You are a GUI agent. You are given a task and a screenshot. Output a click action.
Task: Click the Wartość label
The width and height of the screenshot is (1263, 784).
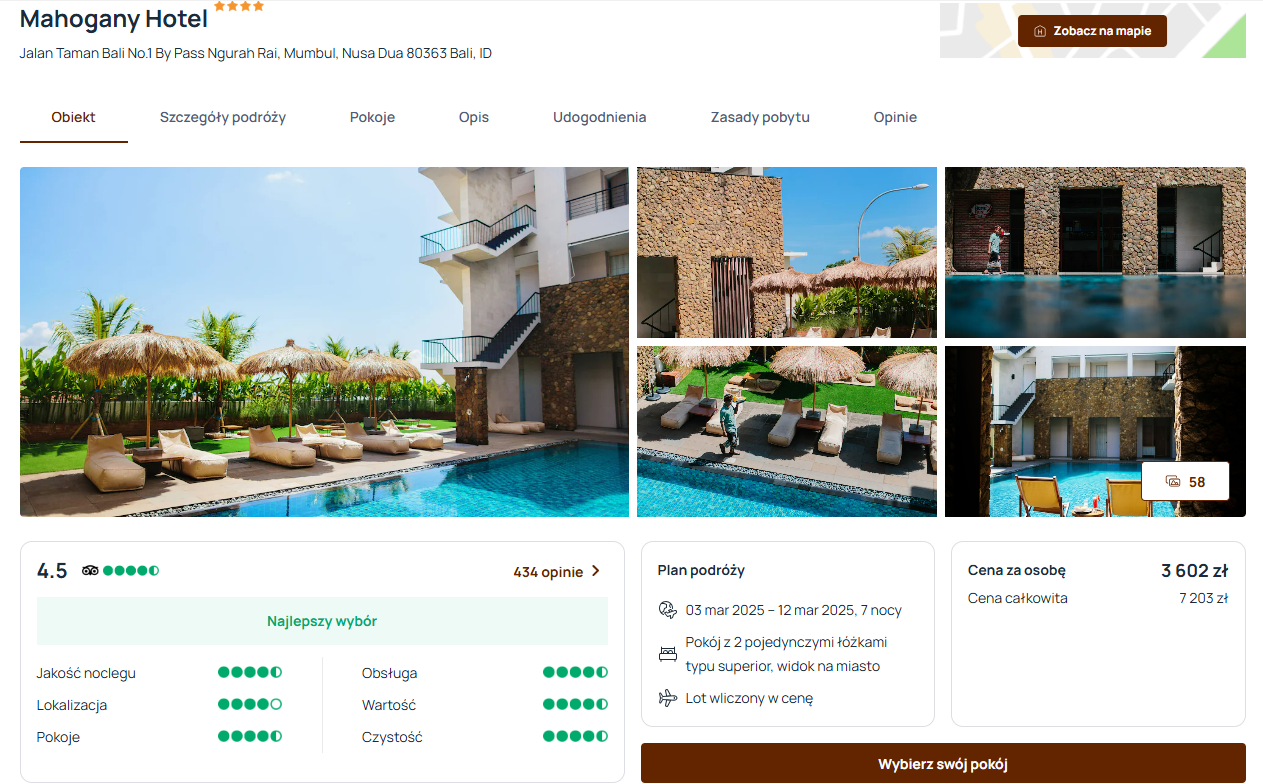click(x=389, y=705)
